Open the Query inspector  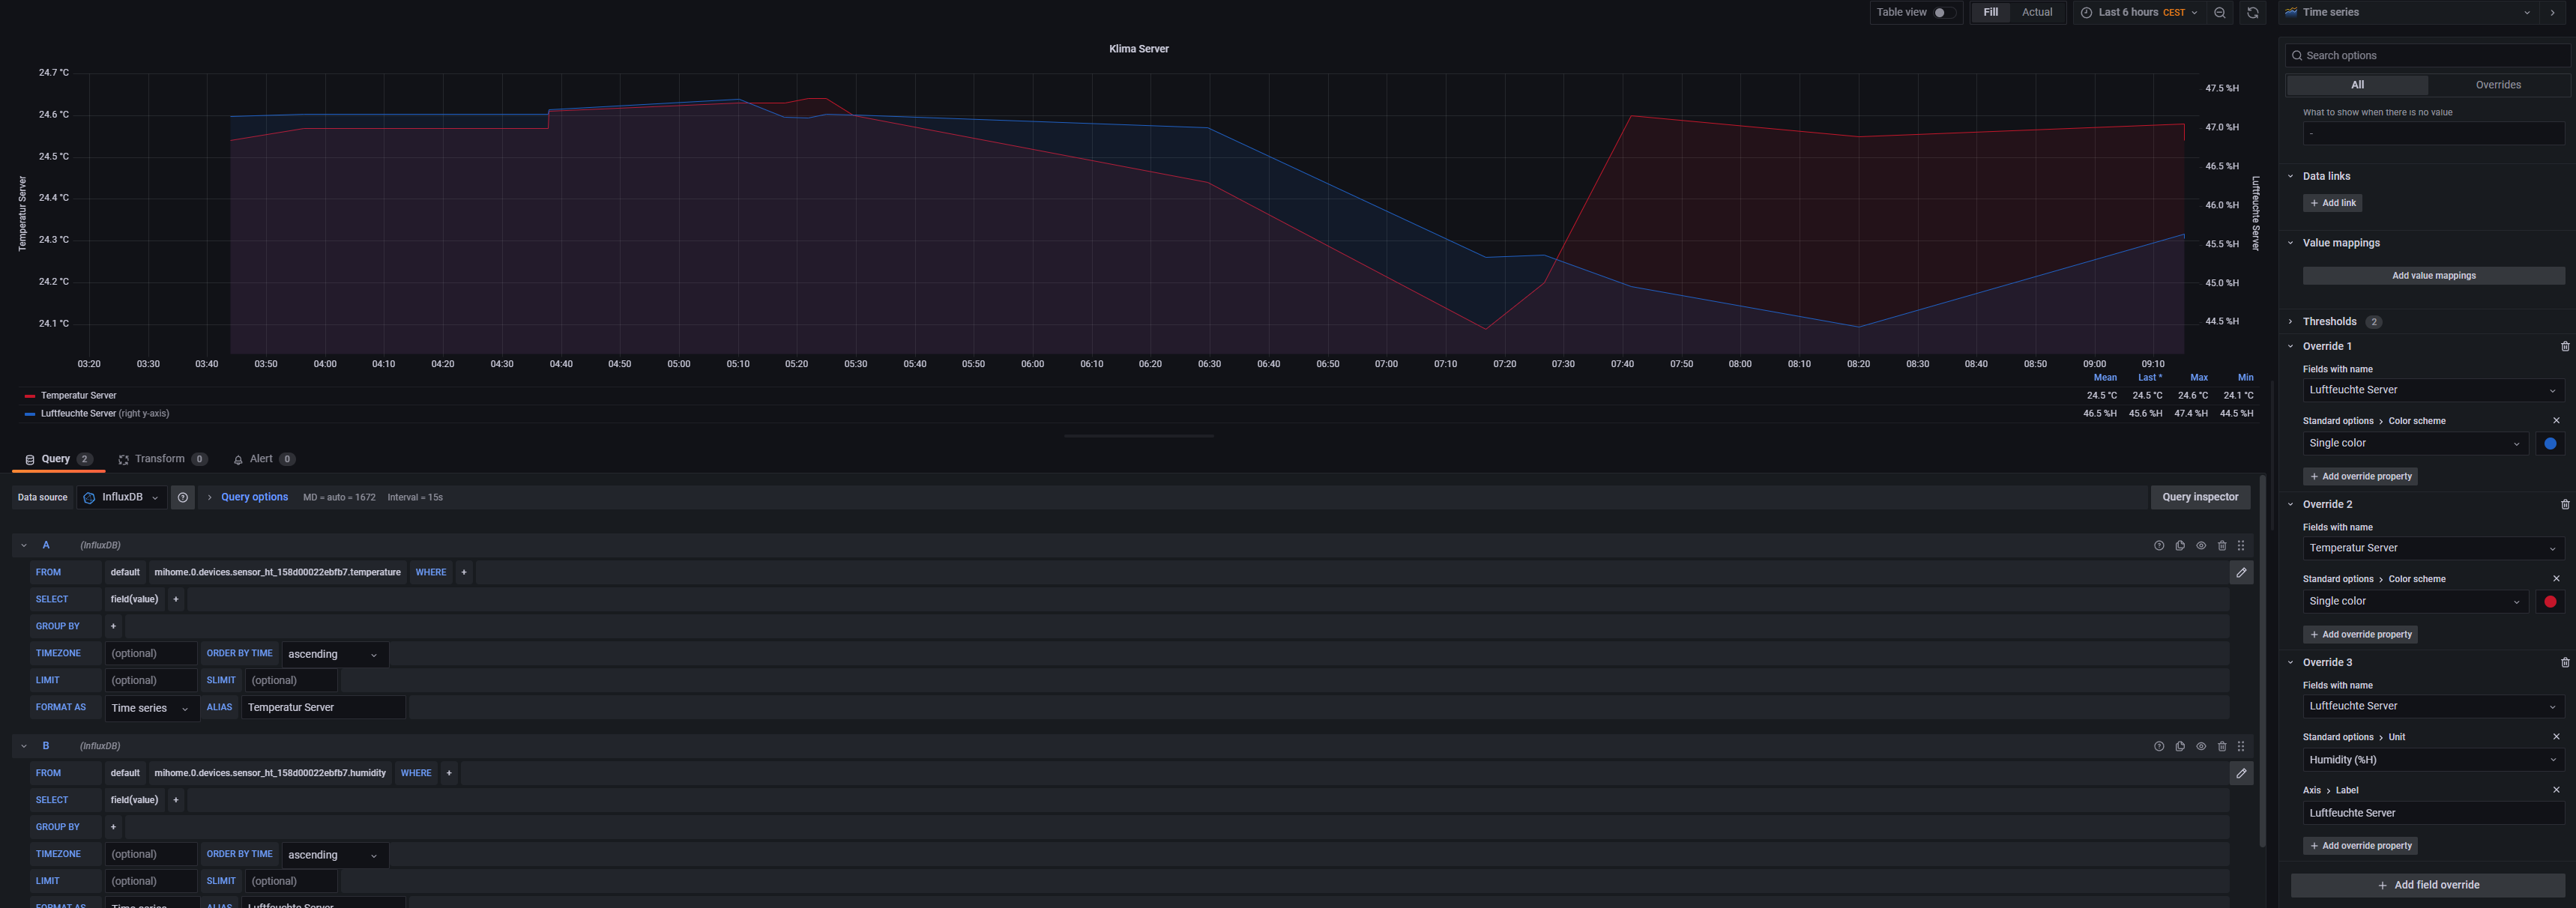2199,497
